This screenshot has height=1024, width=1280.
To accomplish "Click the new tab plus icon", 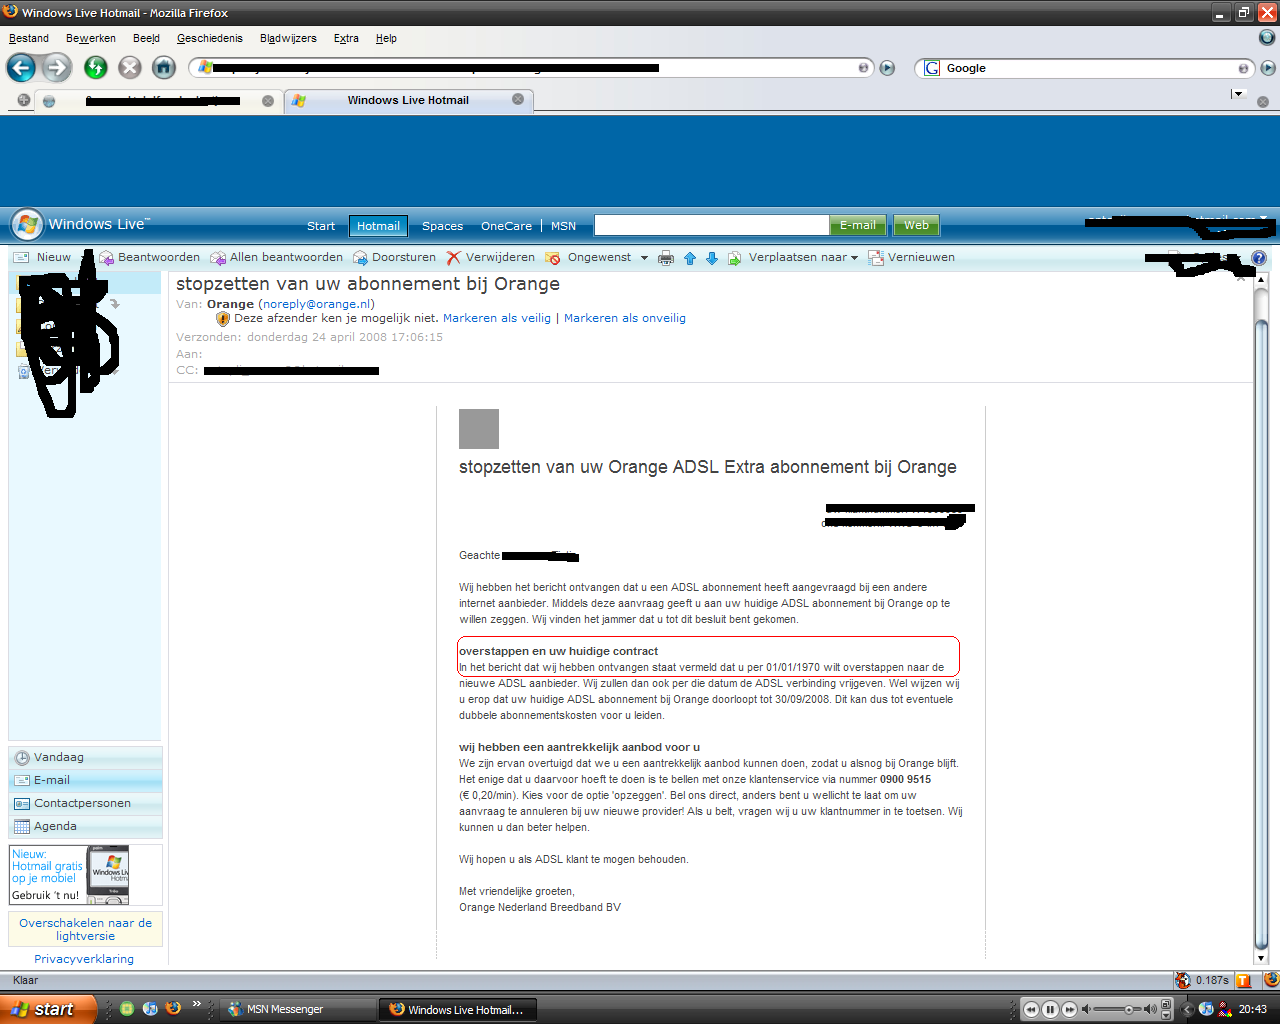I will [24, 100].
